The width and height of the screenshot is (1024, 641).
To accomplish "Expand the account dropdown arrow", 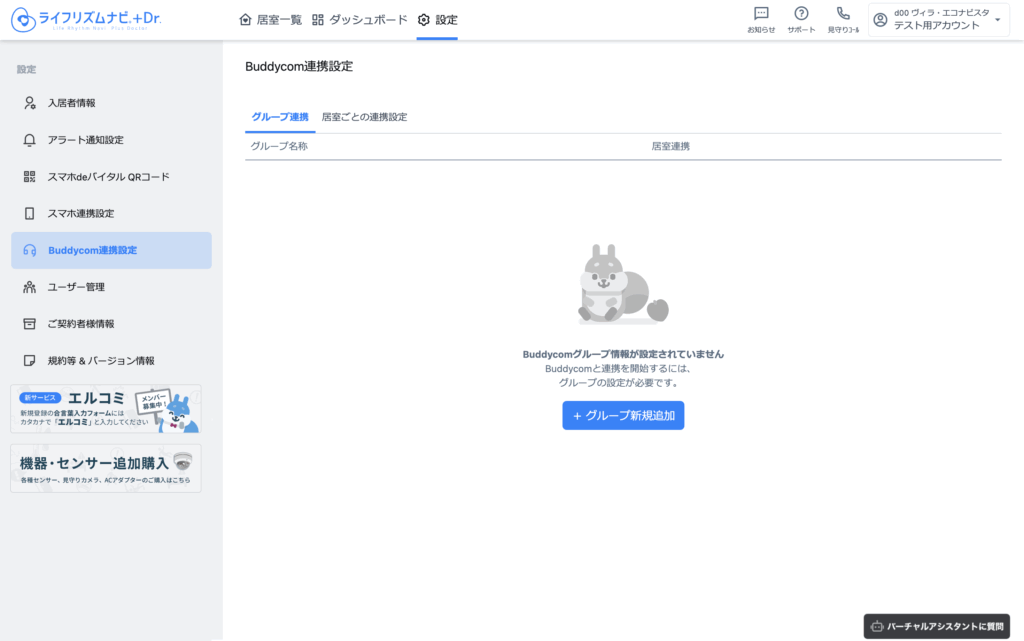I will [x=997, y=20].
